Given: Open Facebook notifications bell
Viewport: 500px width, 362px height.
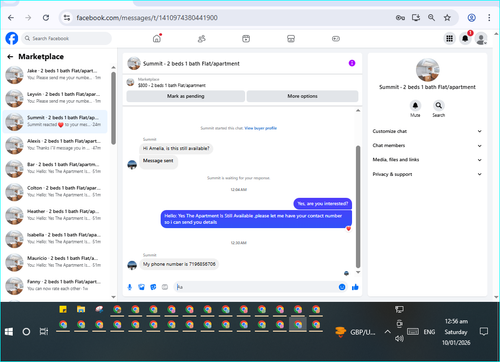Looking at the screenshot, I should (465, 39).
